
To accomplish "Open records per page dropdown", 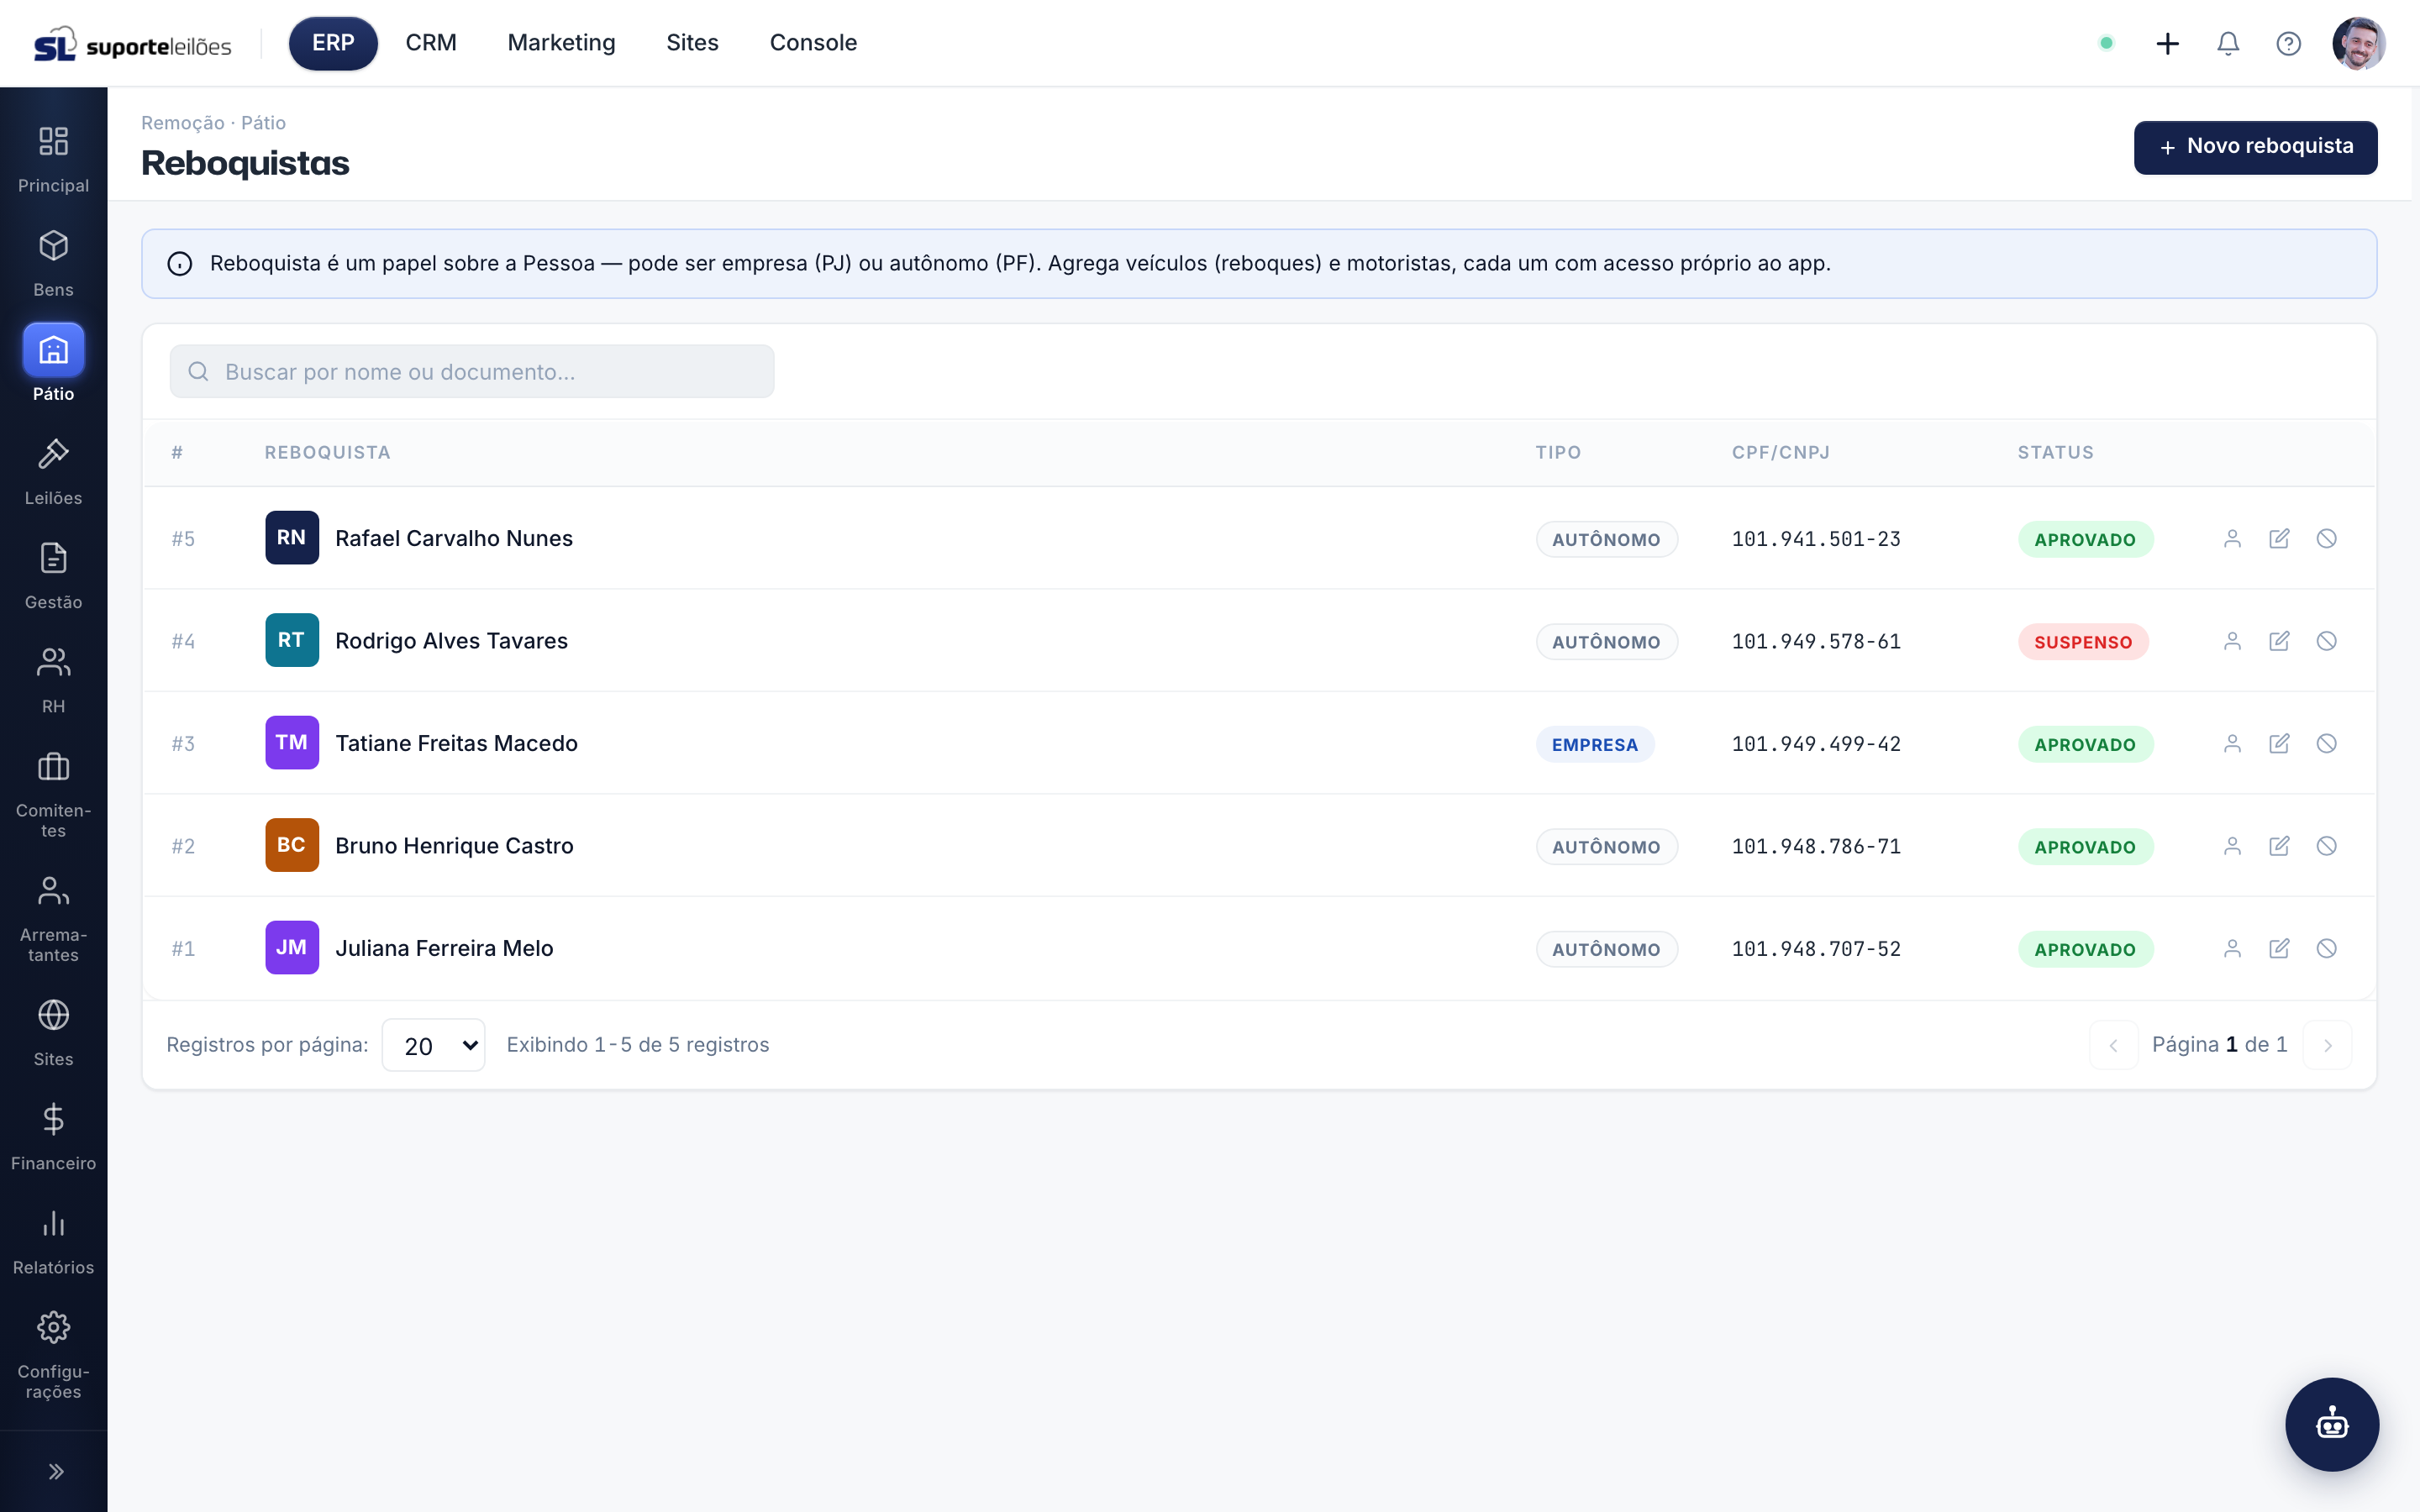I will tap(433, 1045).
